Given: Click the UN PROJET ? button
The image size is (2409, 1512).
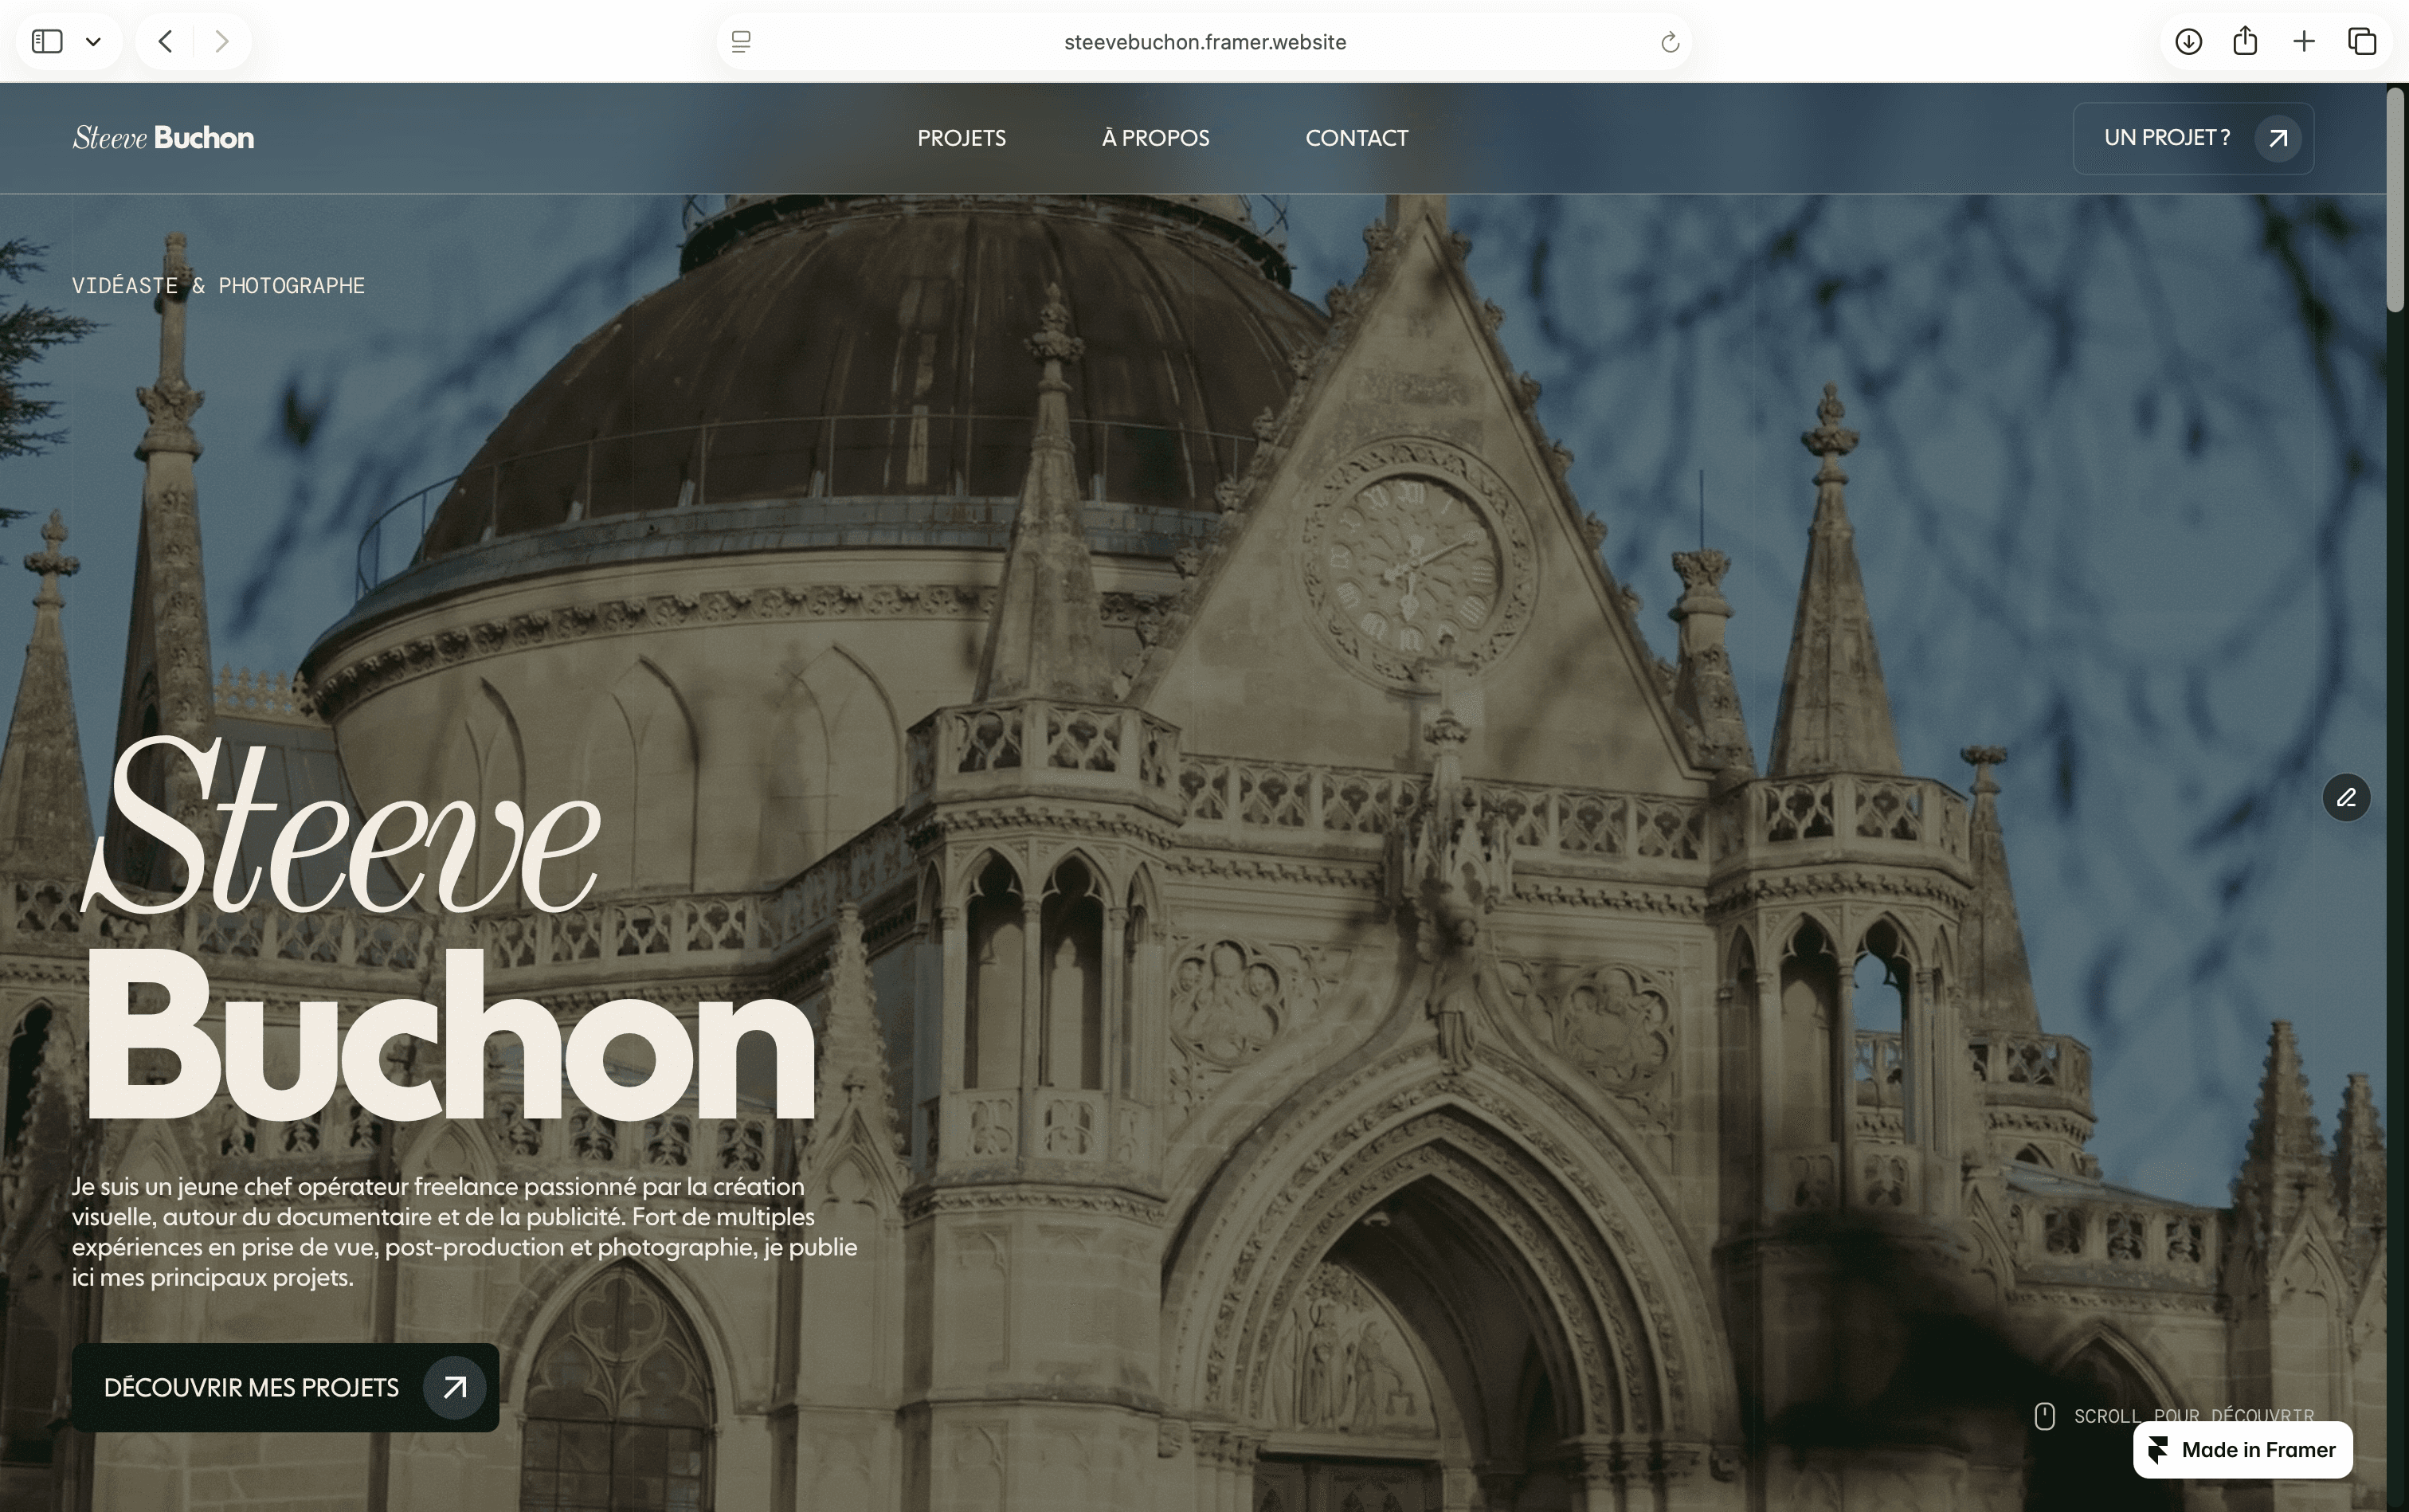Looking at the screenshot, I should click(2192, 138).
